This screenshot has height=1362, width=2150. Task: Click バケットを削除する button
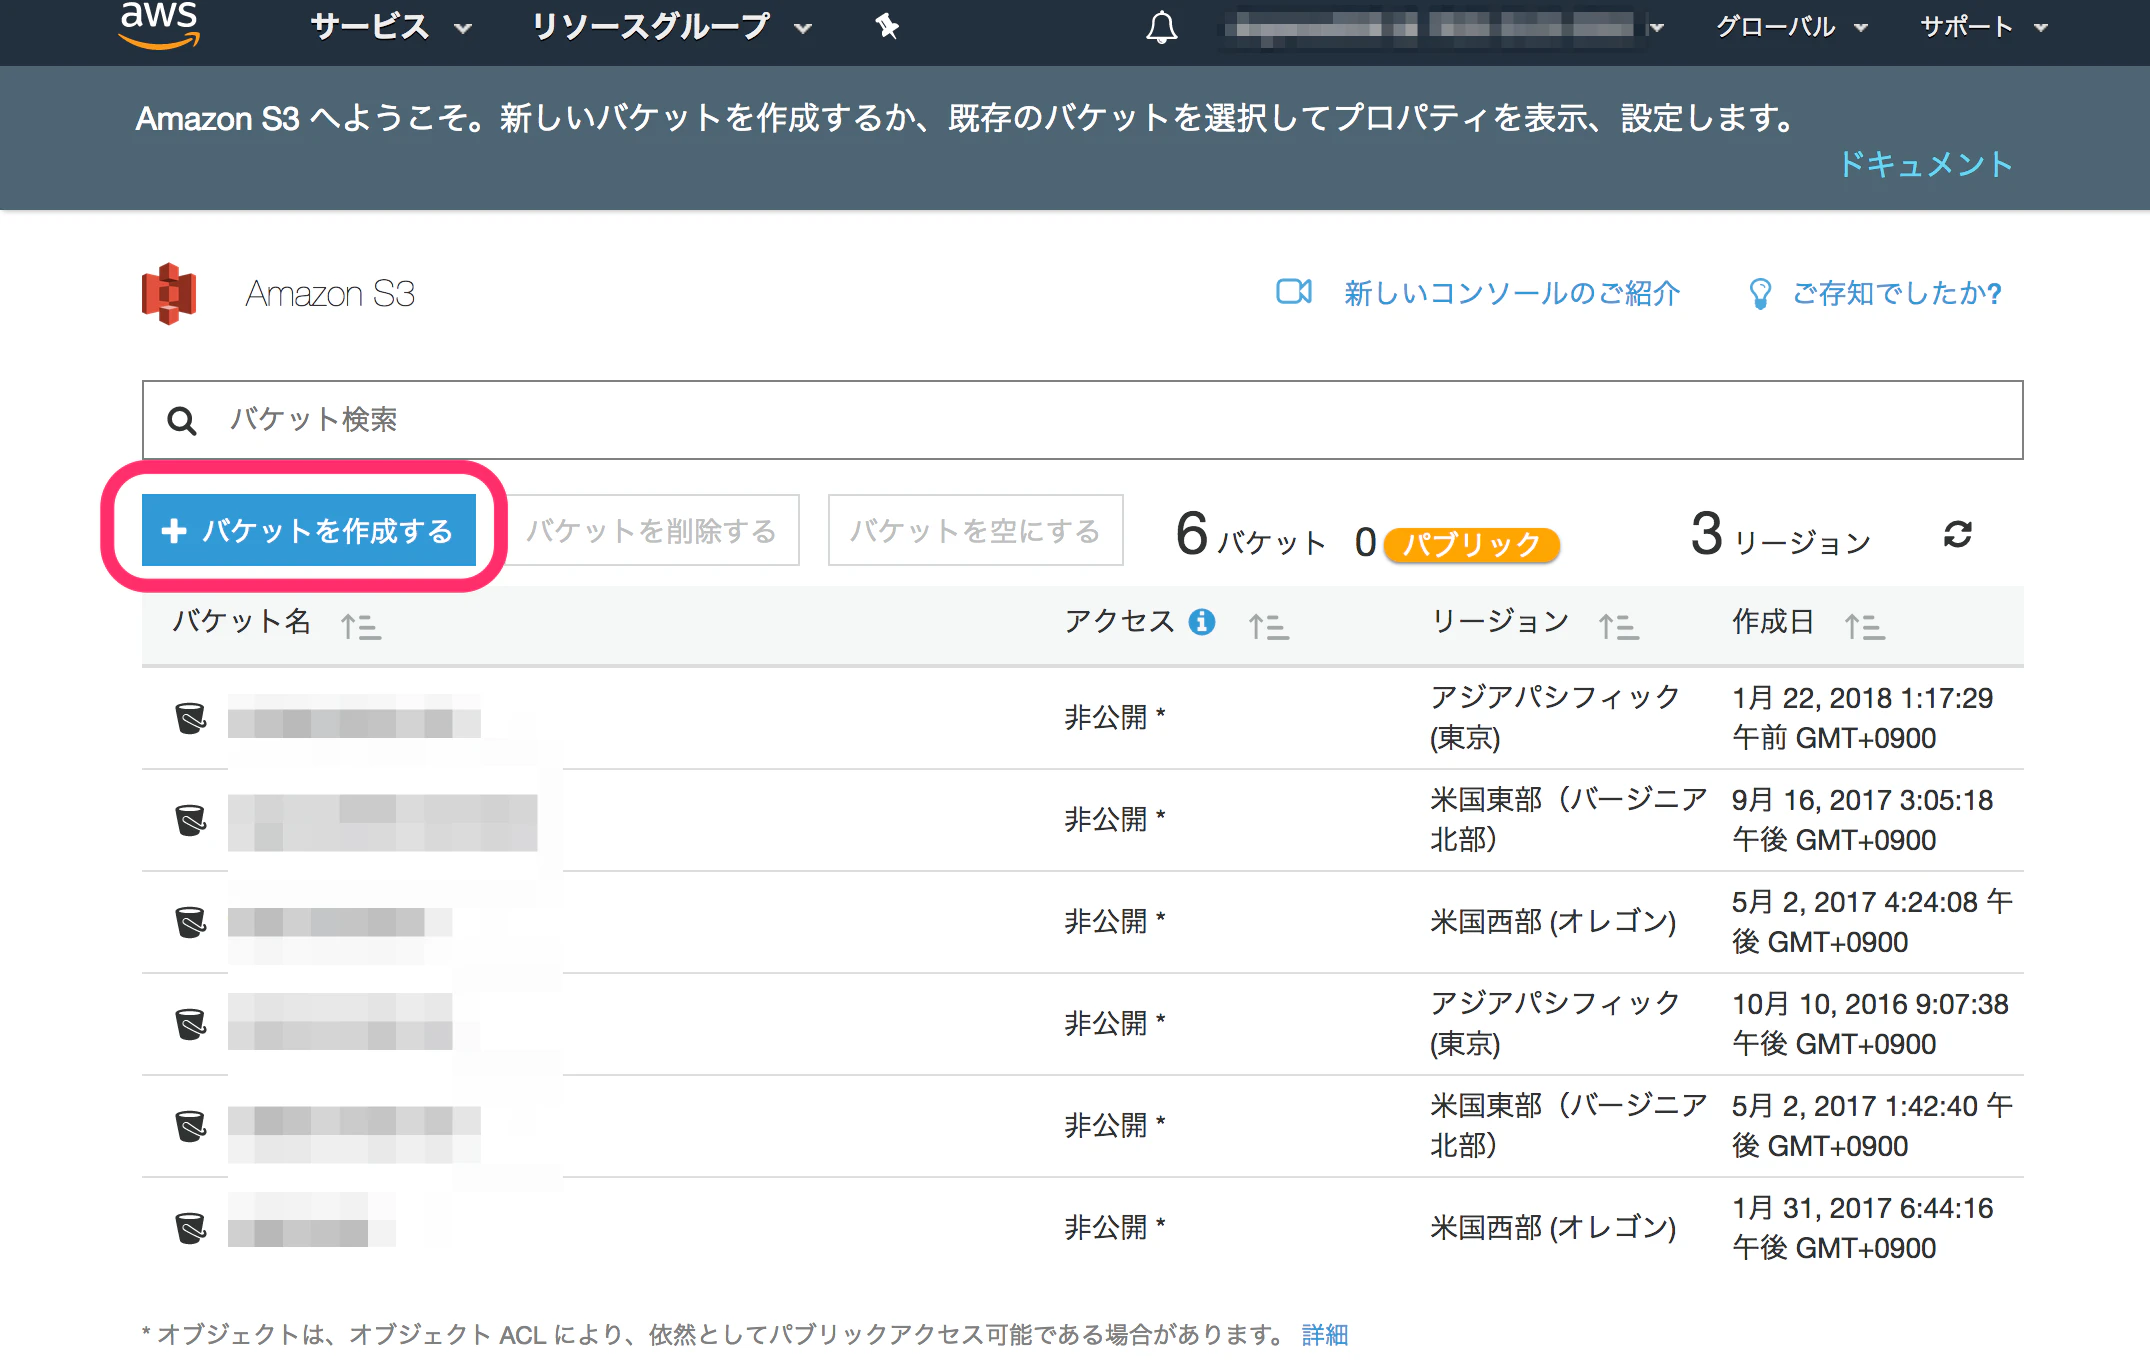(652, 530)
